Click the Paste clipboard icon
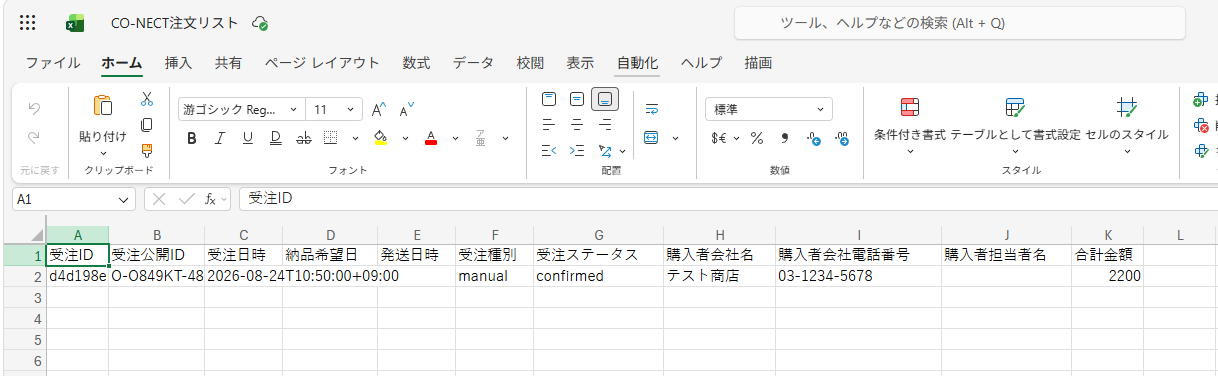 click(x=102, y=106)
